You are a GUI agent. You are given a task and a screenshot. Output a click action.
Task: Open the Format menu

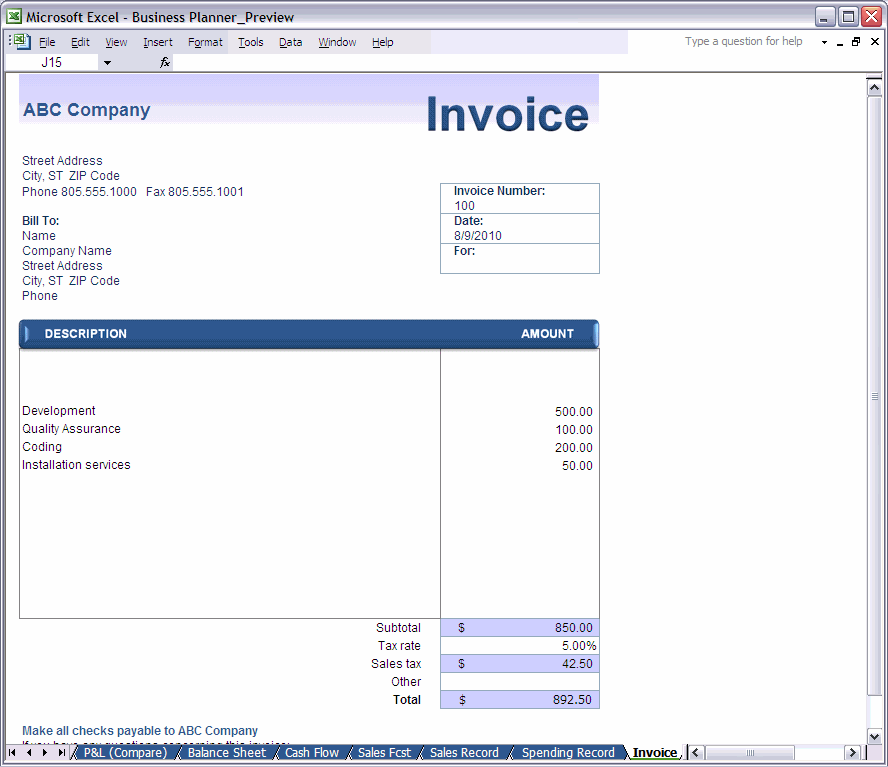click(205, 42)
